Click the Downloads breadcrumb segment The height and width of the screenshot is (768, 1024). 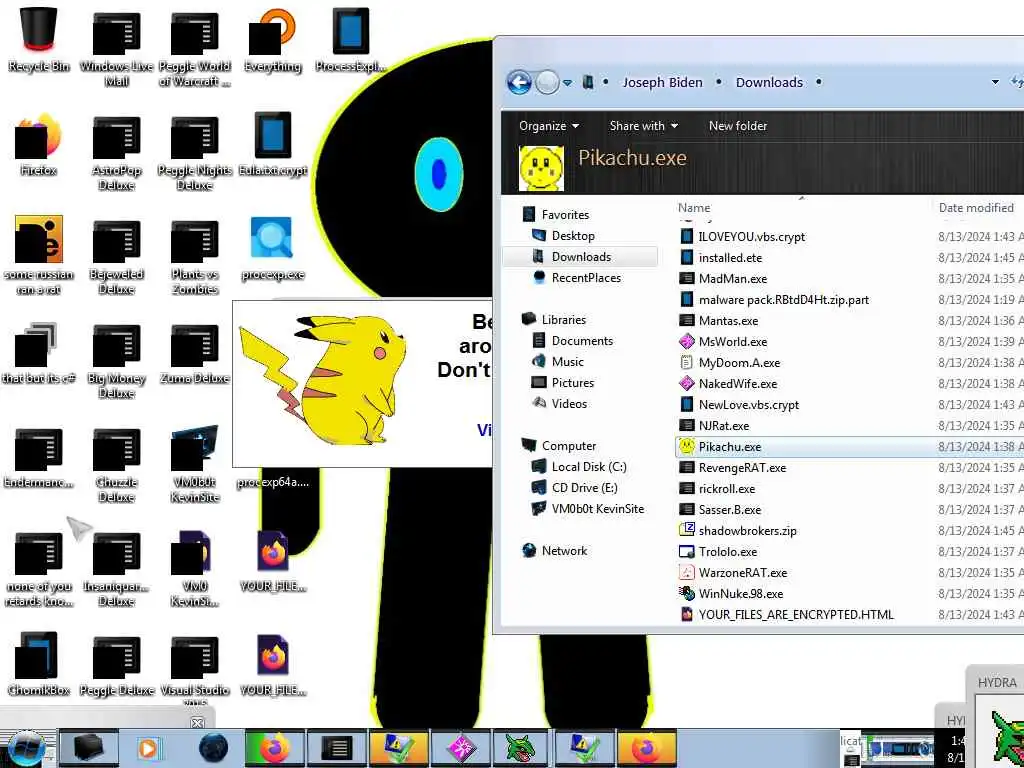coord(769,82)
